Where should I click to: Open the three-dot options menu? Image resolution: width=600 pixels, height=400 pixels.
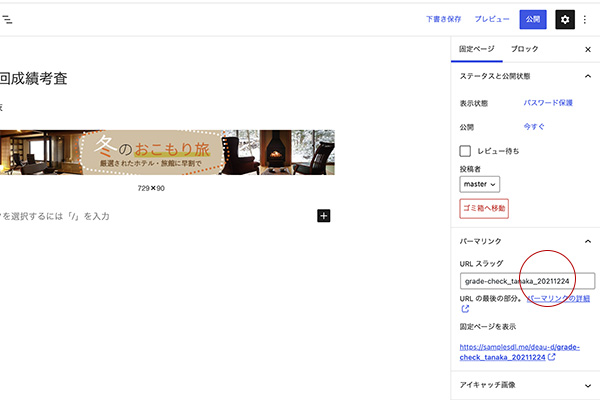(586, 19)
